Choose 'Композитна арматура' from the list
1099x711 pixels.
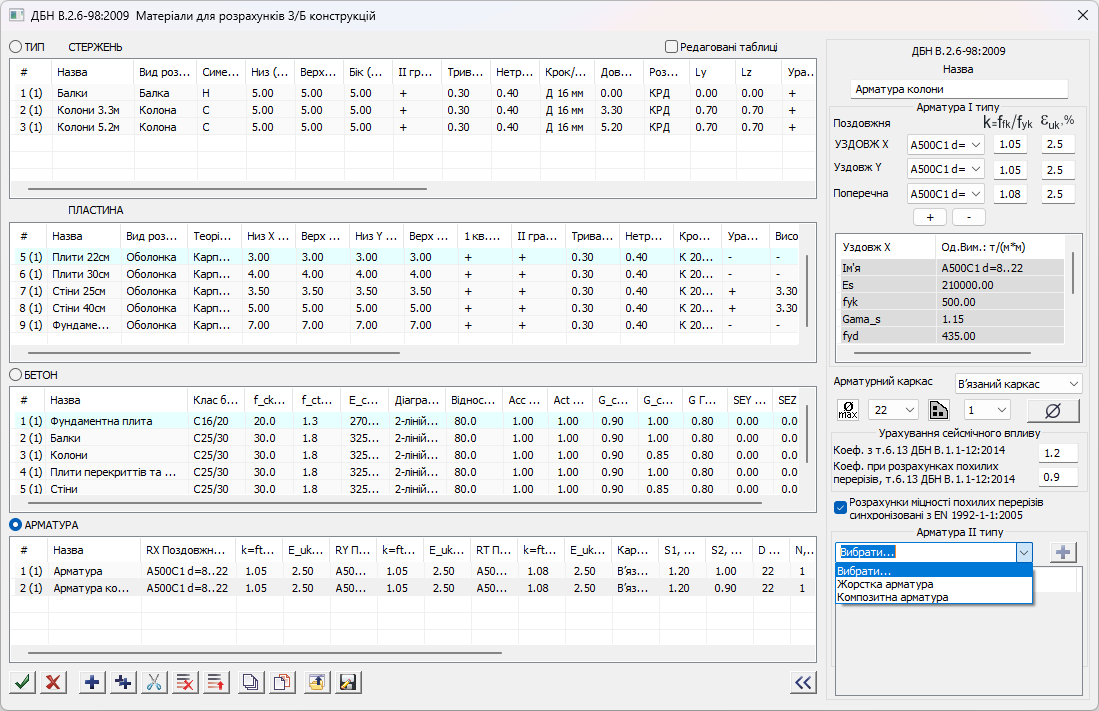click(892, 597)
